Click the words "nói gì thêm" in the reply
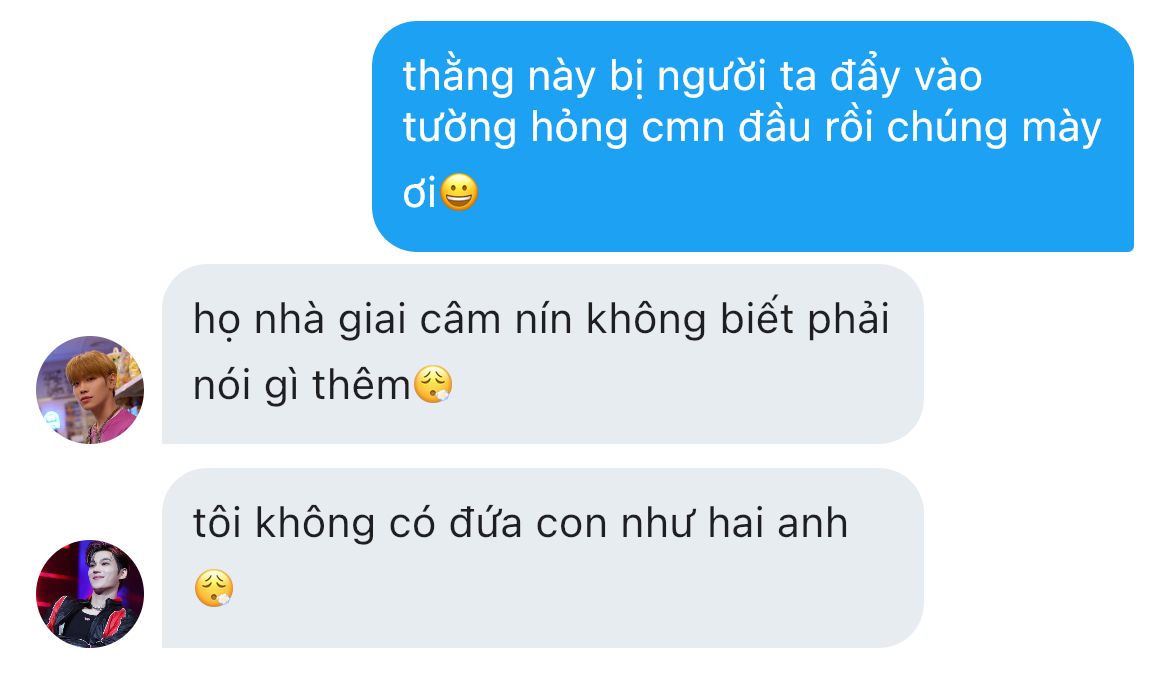The width and height of the screenshot is (1170, 673). [301, 386]
